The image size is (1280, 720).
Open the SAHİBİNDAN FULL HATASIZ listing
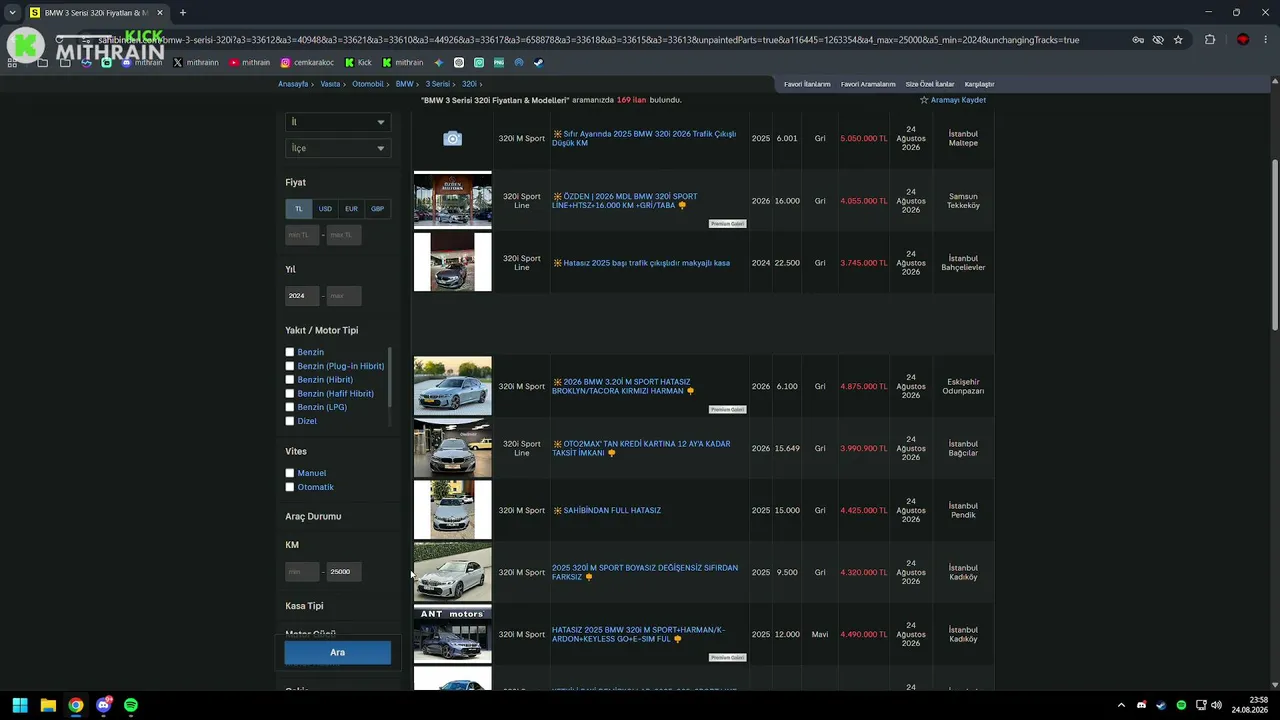(x=612, y=511)
